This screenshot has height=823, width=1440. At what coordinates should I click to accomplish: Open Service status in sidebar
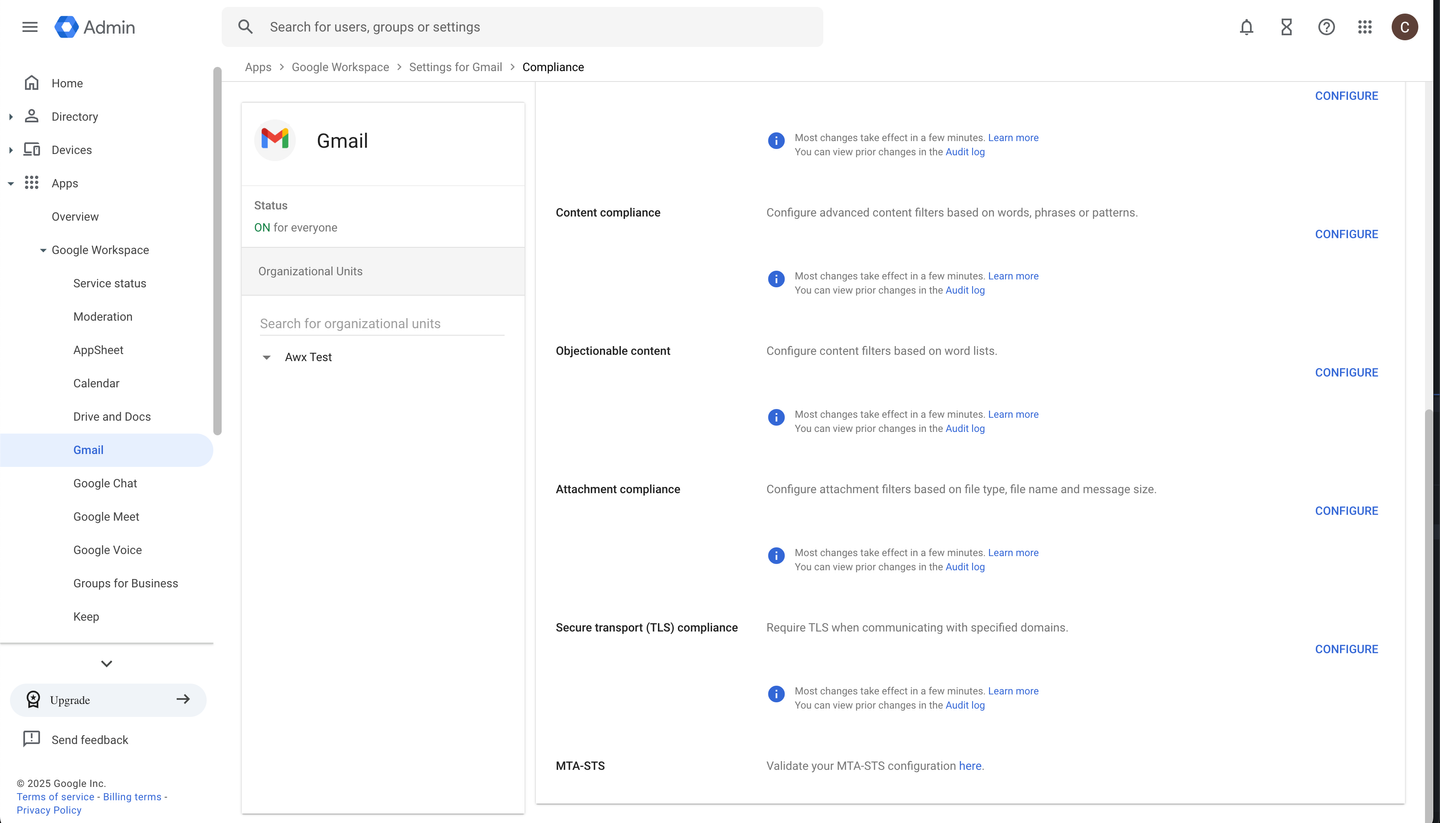coord(110,283)
